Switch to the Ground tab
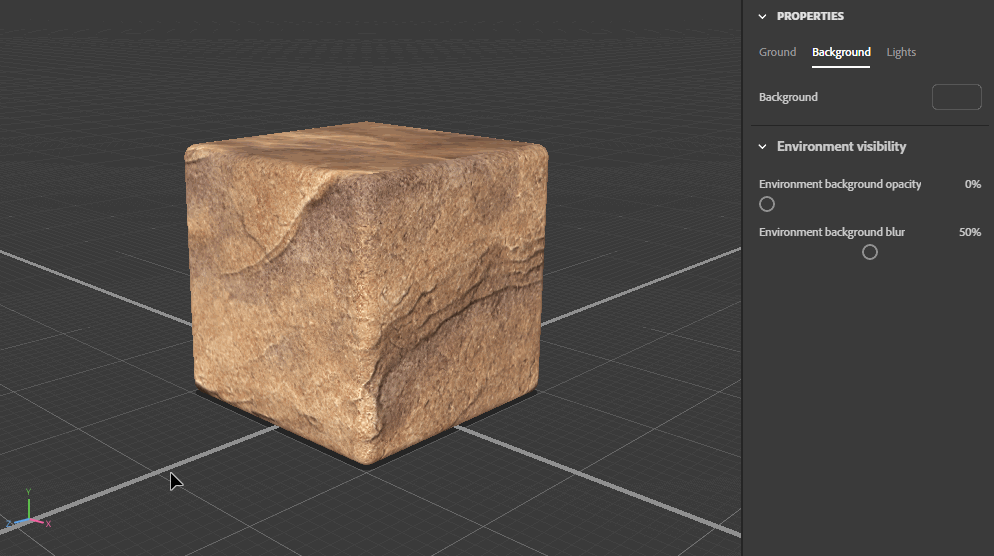Screen dimensions: 994x556 pos(777,52)
